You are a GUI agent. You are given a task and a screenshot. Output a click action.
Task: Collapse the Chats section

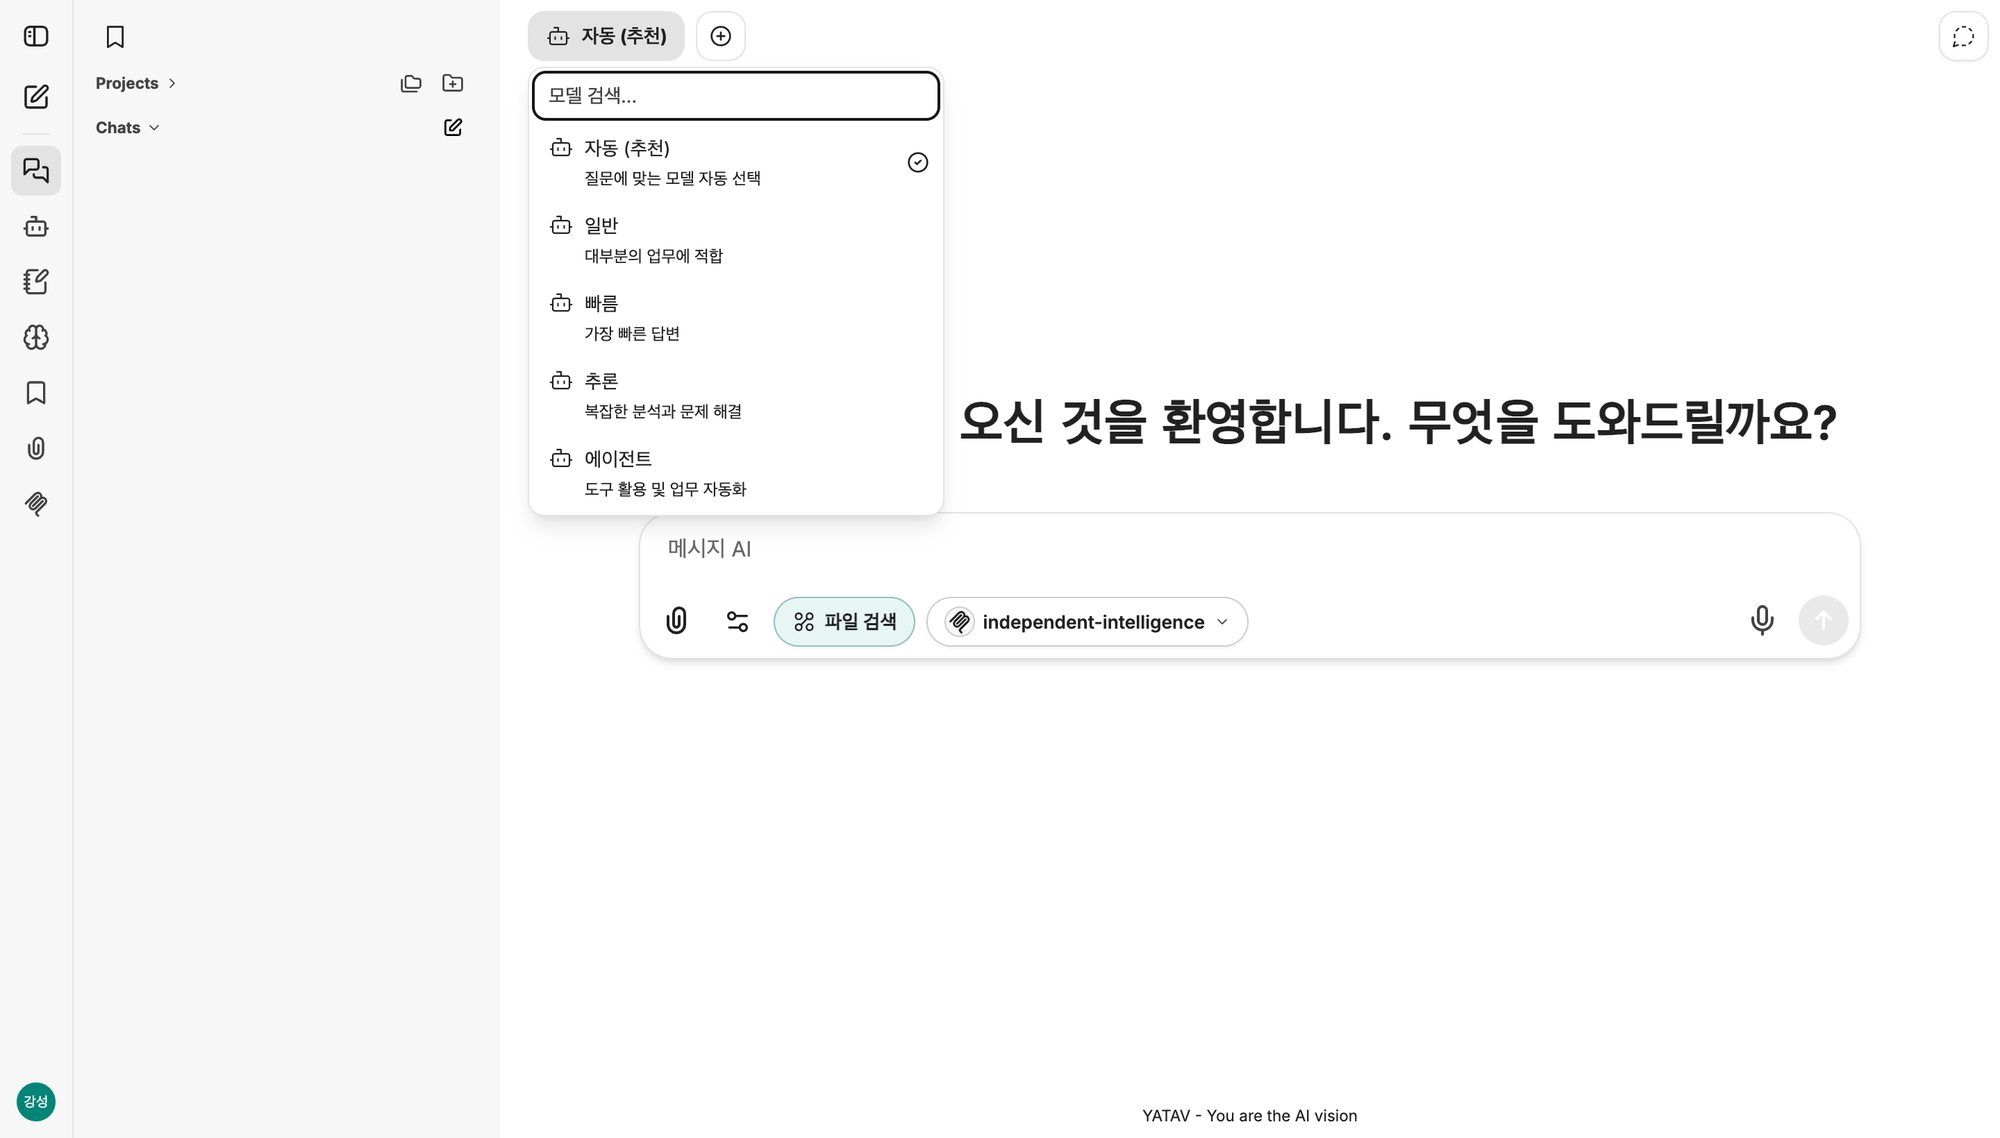127,127
